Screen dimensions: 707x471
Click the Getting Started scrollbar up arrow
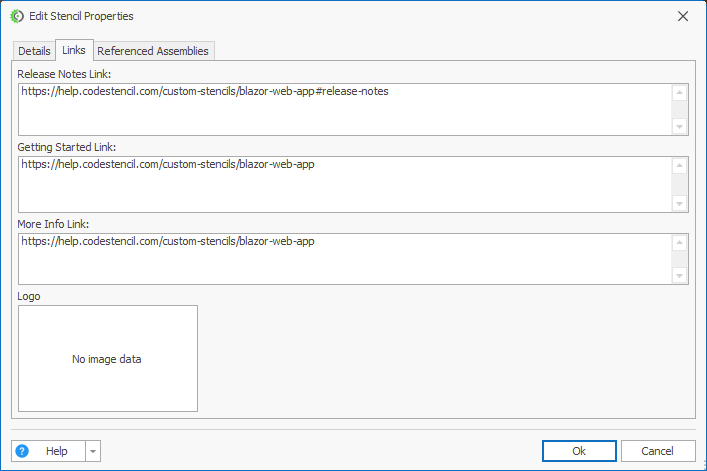point(679,166)
